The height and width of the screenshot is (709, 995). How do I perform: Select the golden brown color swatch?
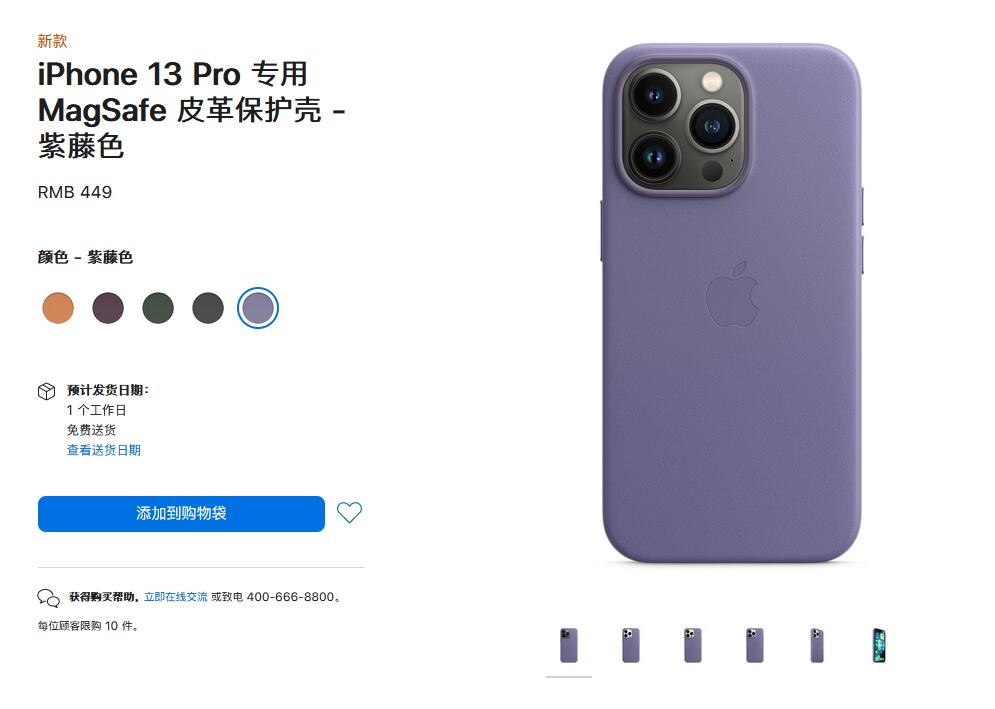pyautogui.click(x=58, y=308)
